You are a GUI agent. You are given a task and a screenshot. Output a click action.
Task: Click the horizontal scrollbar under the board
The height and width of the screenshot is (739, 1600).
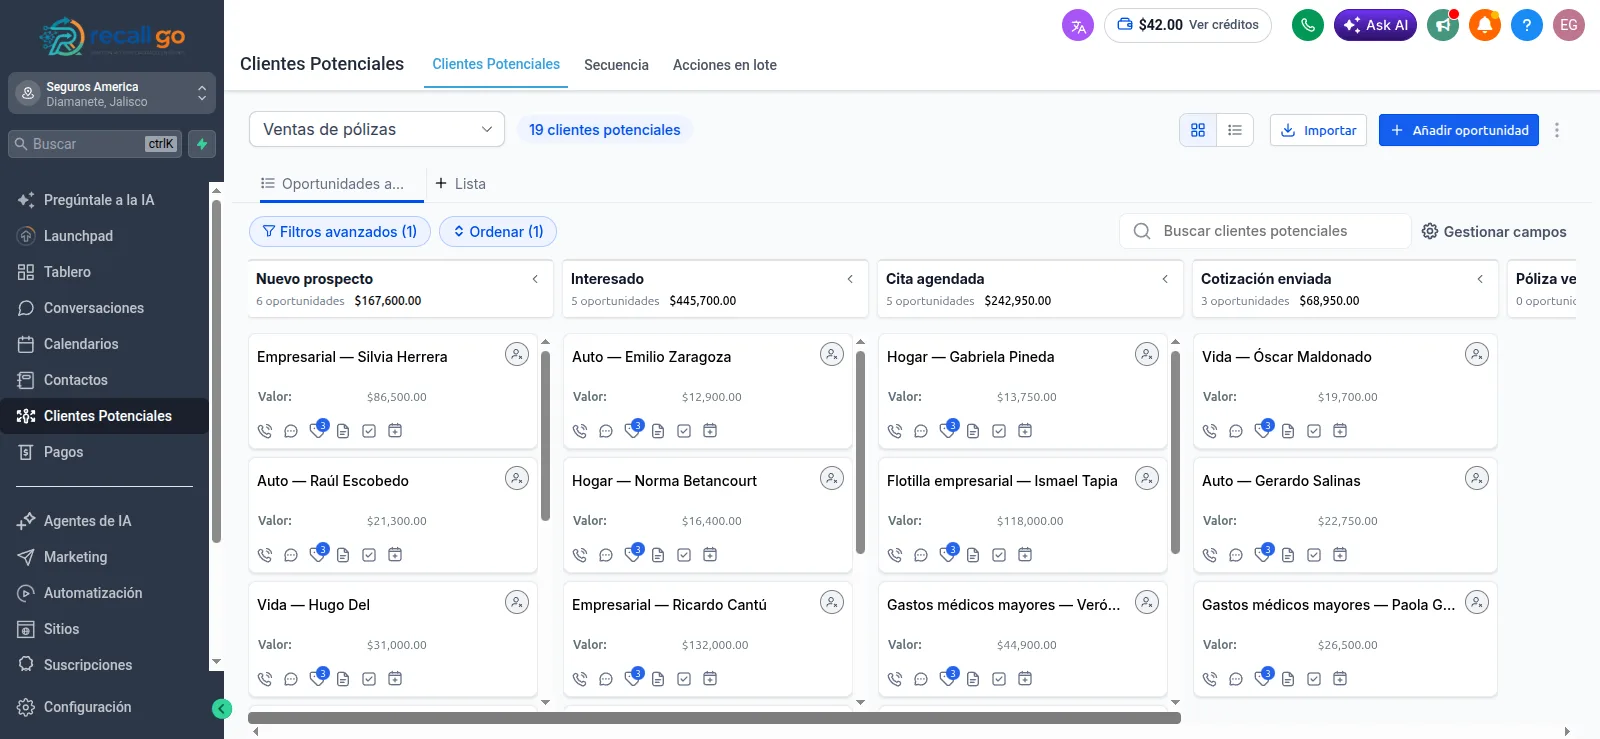click(714, 717)
